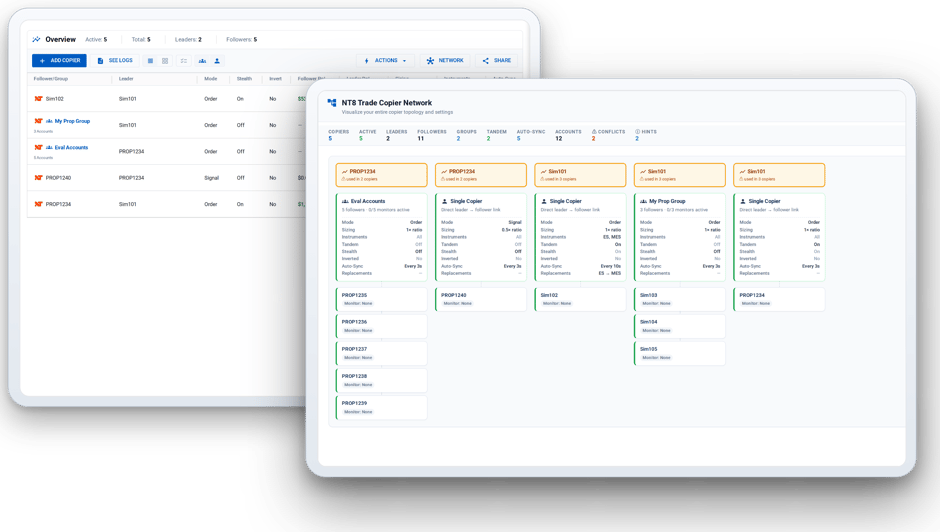Filter by single copier person icon
Viewport: 940px width, 532px height.
click(x=217, y=61)
